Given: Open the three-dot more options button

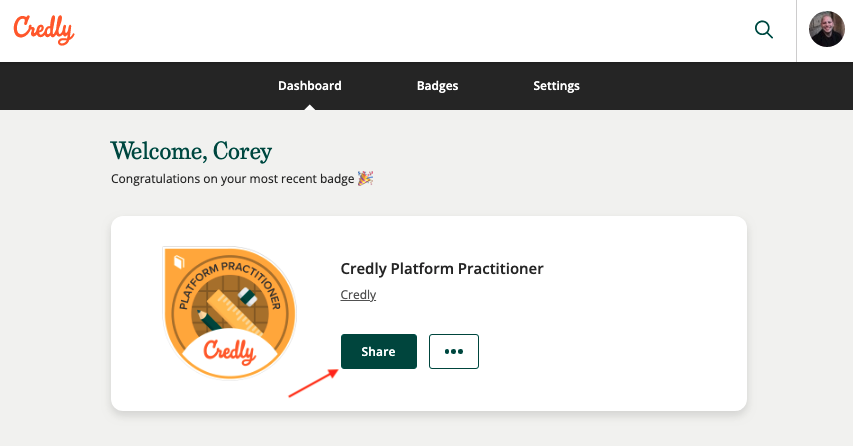Looking at the screenshot, I should click(x=454, y=351).
